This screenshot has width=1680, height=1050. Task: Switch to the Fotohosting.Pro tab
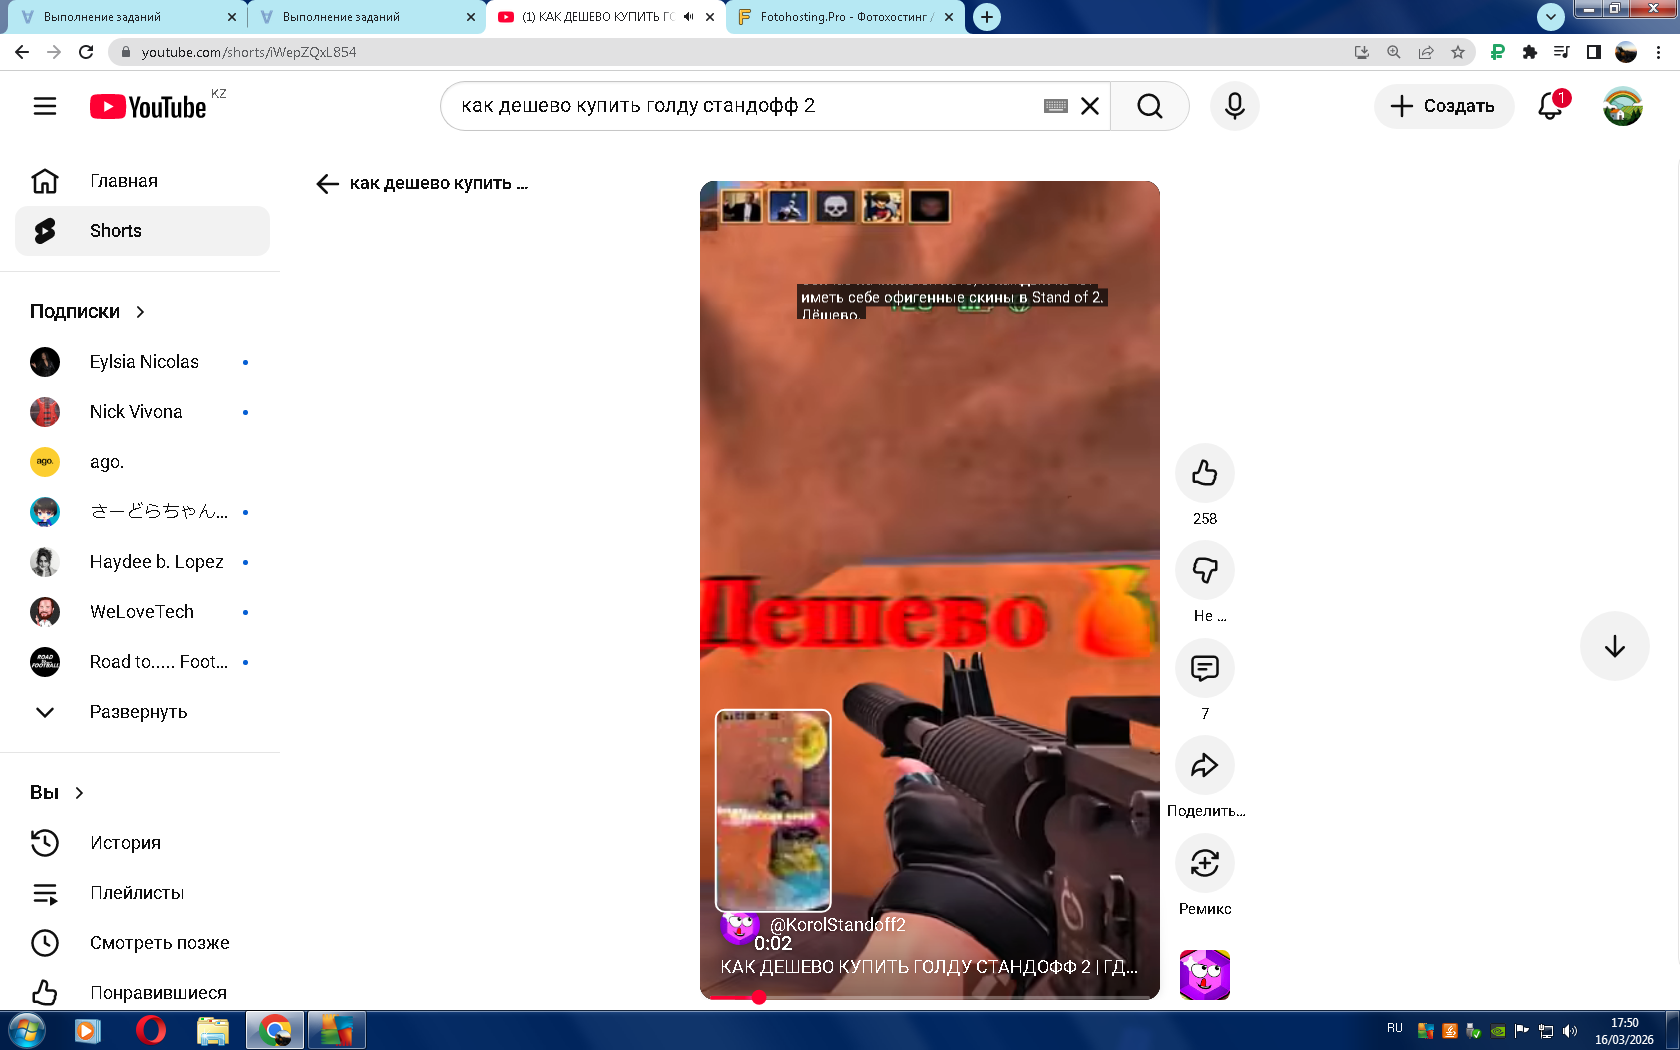(846, 17)
